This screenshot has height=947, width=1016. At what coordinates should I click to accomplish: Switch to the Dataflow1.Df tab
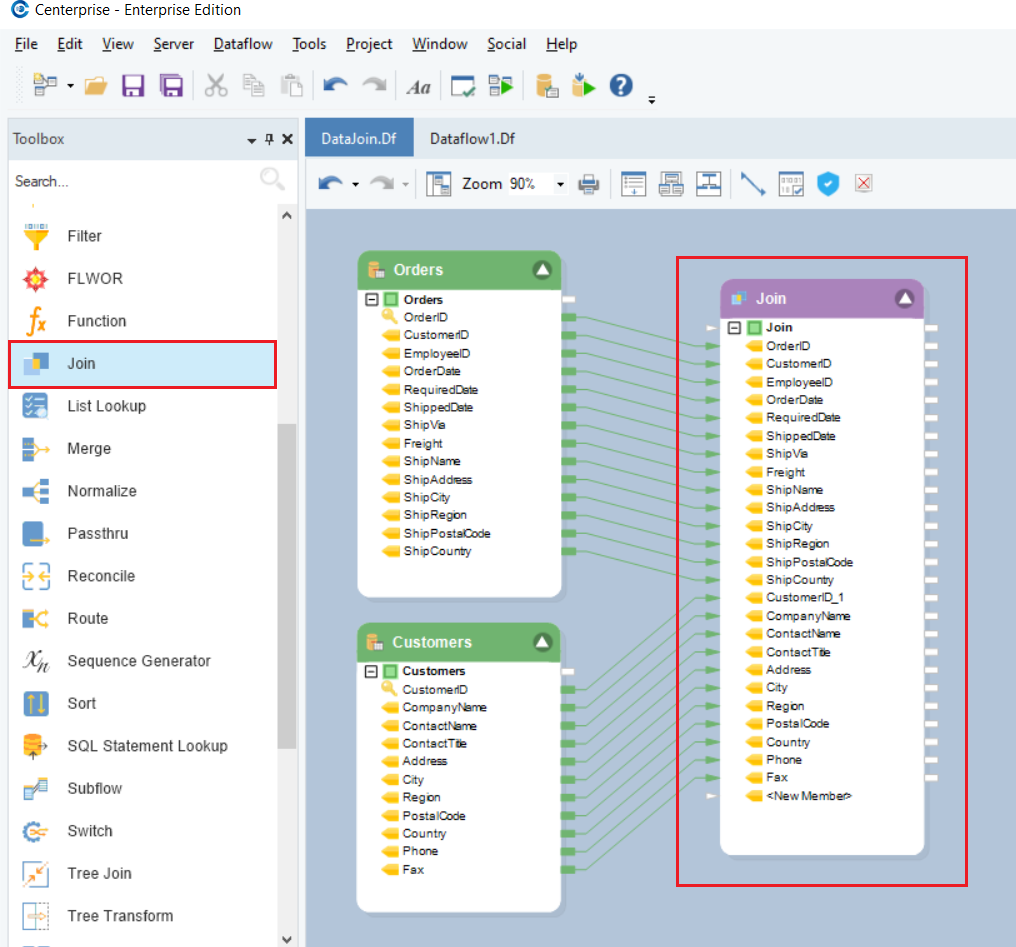pos(472,139)
